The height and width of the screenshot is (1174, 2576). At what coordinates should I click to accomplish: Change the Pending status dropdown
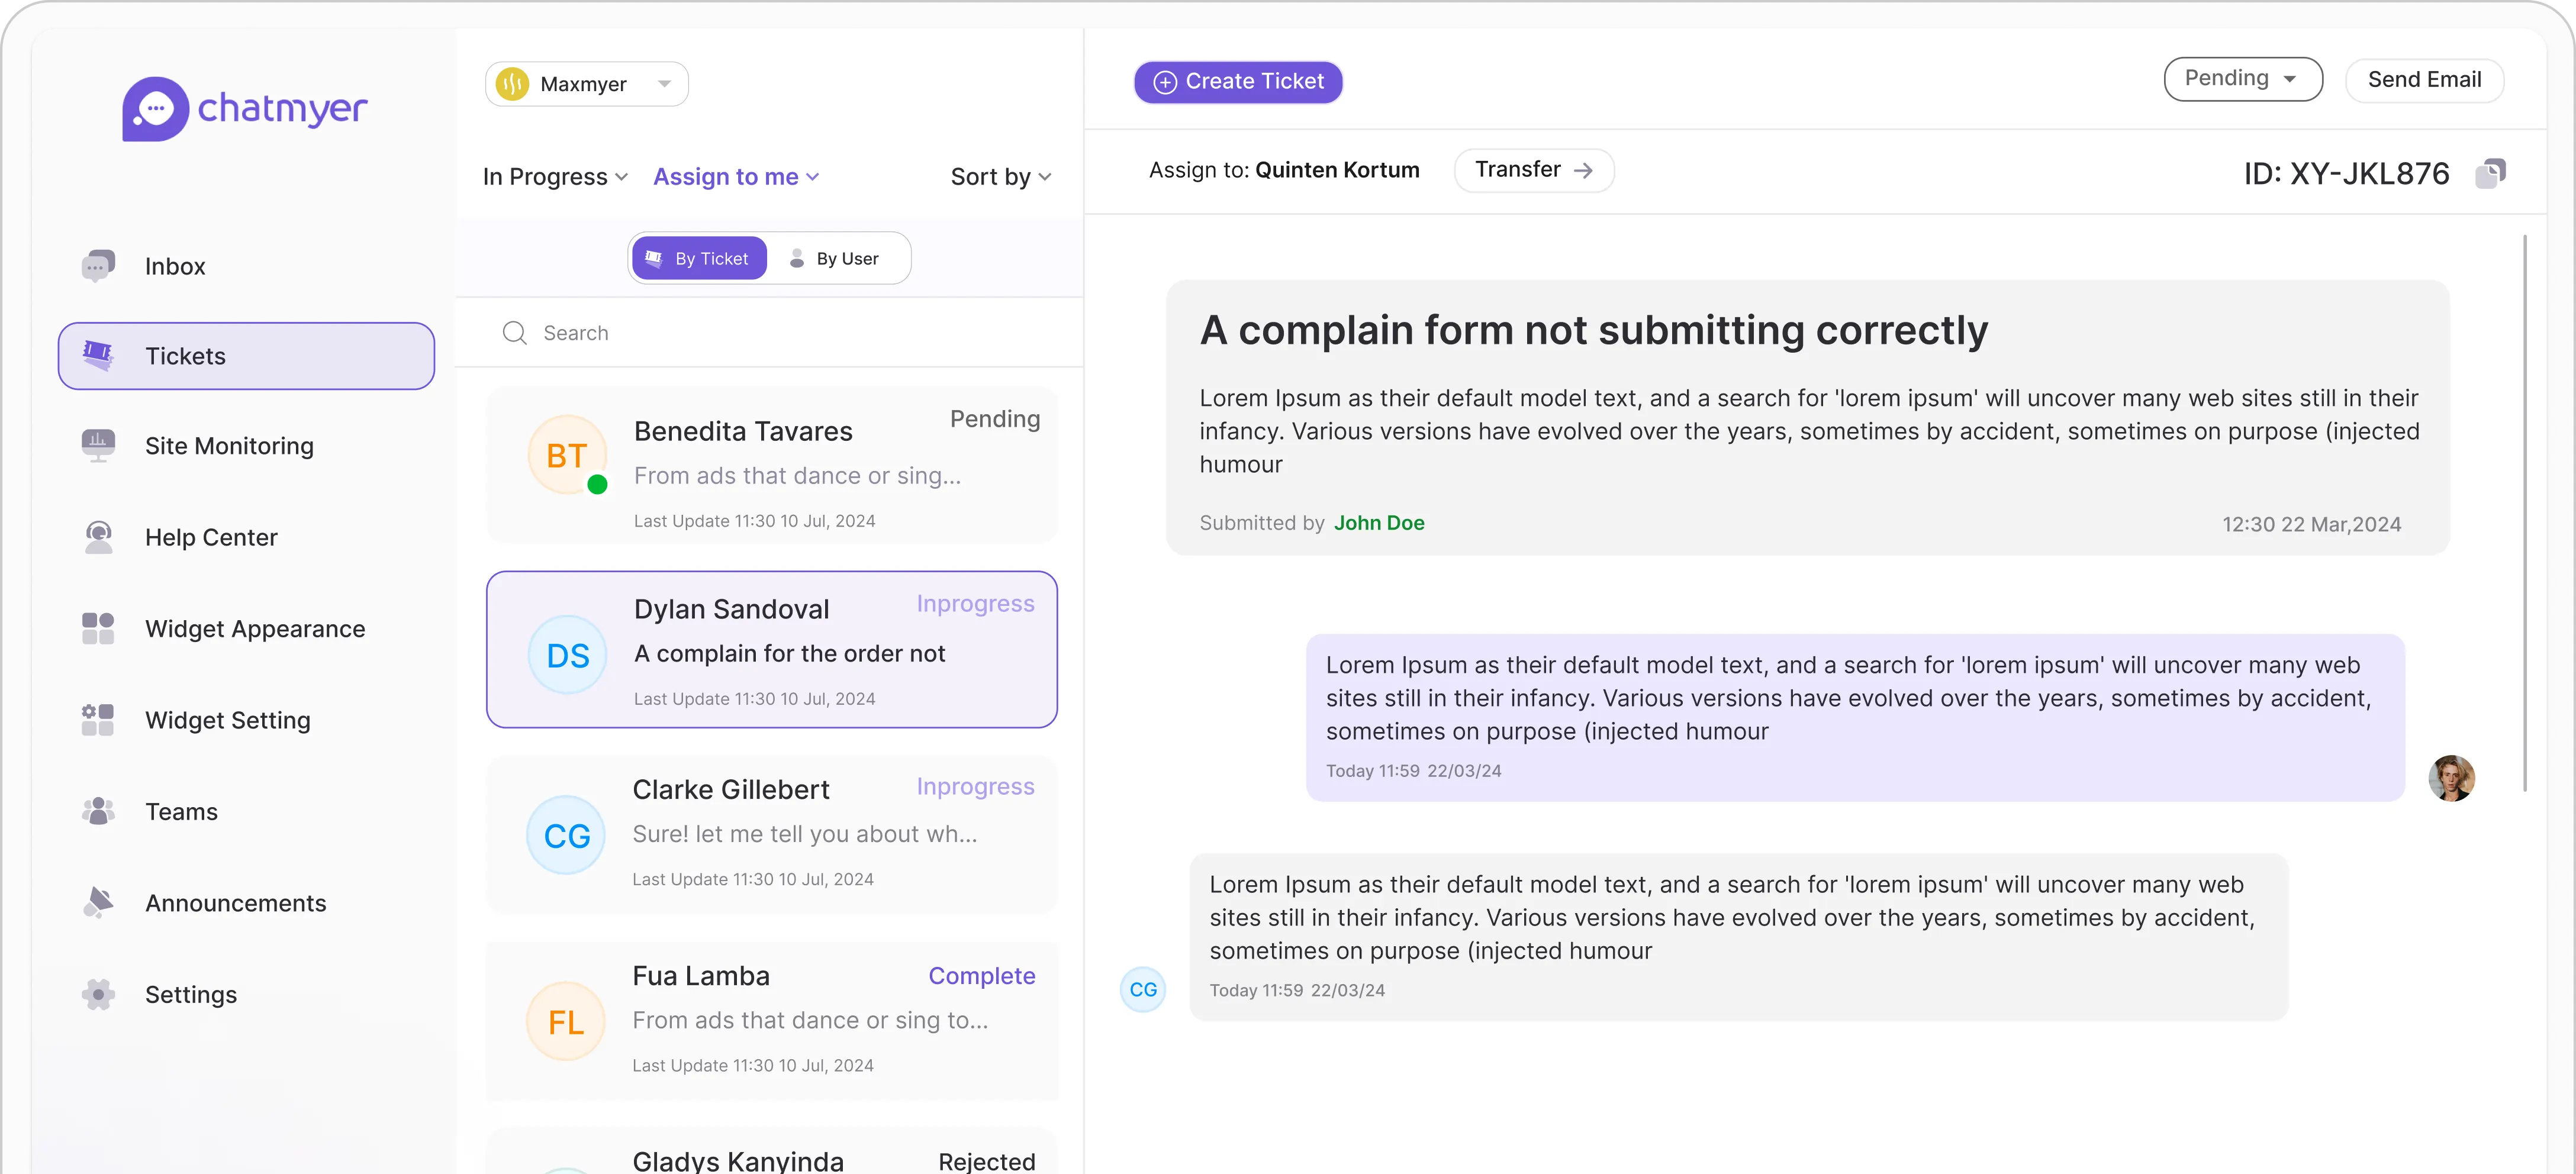click(2243, 78)
